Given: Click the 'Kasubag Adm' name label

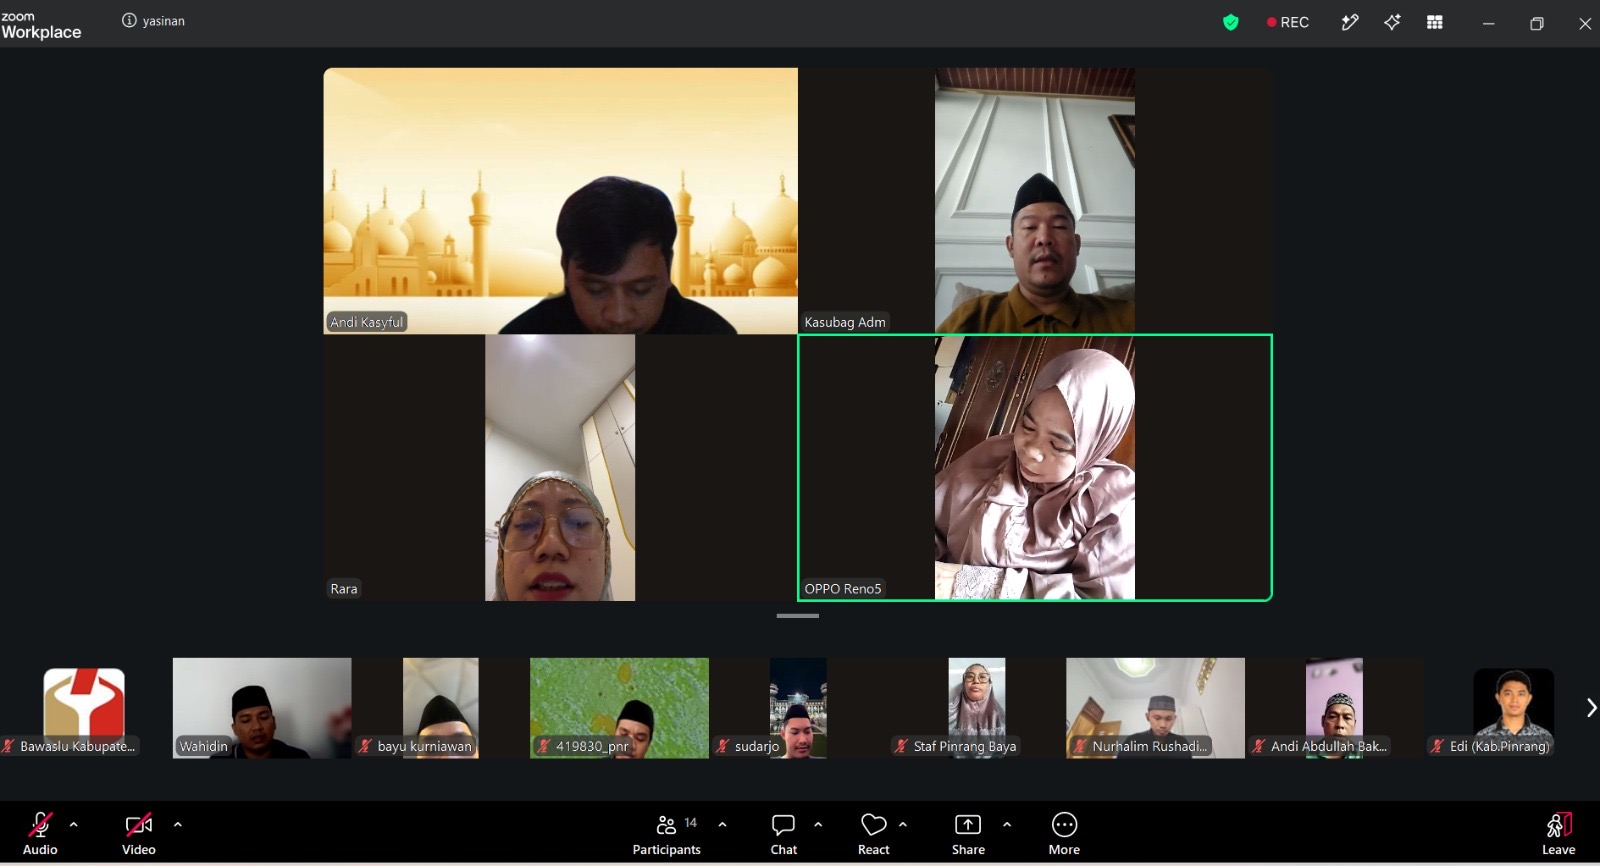Looking at the screenshot, I should [845, 322].
